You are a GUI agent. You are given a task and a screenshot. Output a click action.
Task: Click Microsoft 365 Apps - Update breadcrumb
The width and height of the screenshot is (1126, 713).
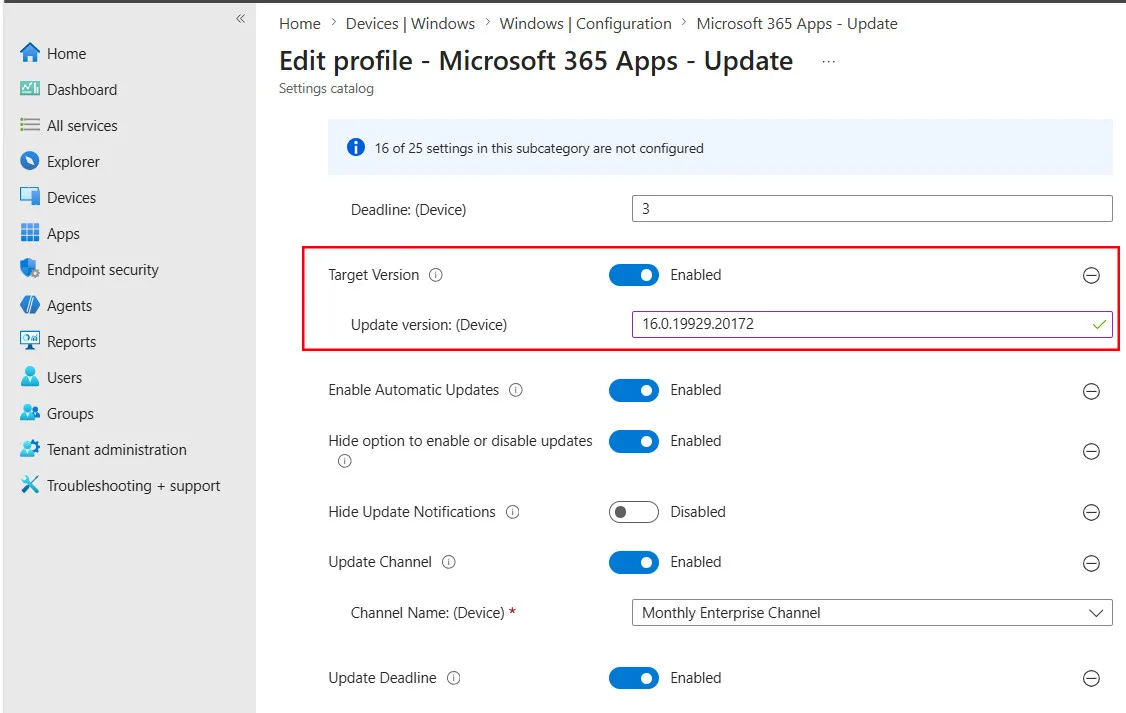(x=796, y=24)
